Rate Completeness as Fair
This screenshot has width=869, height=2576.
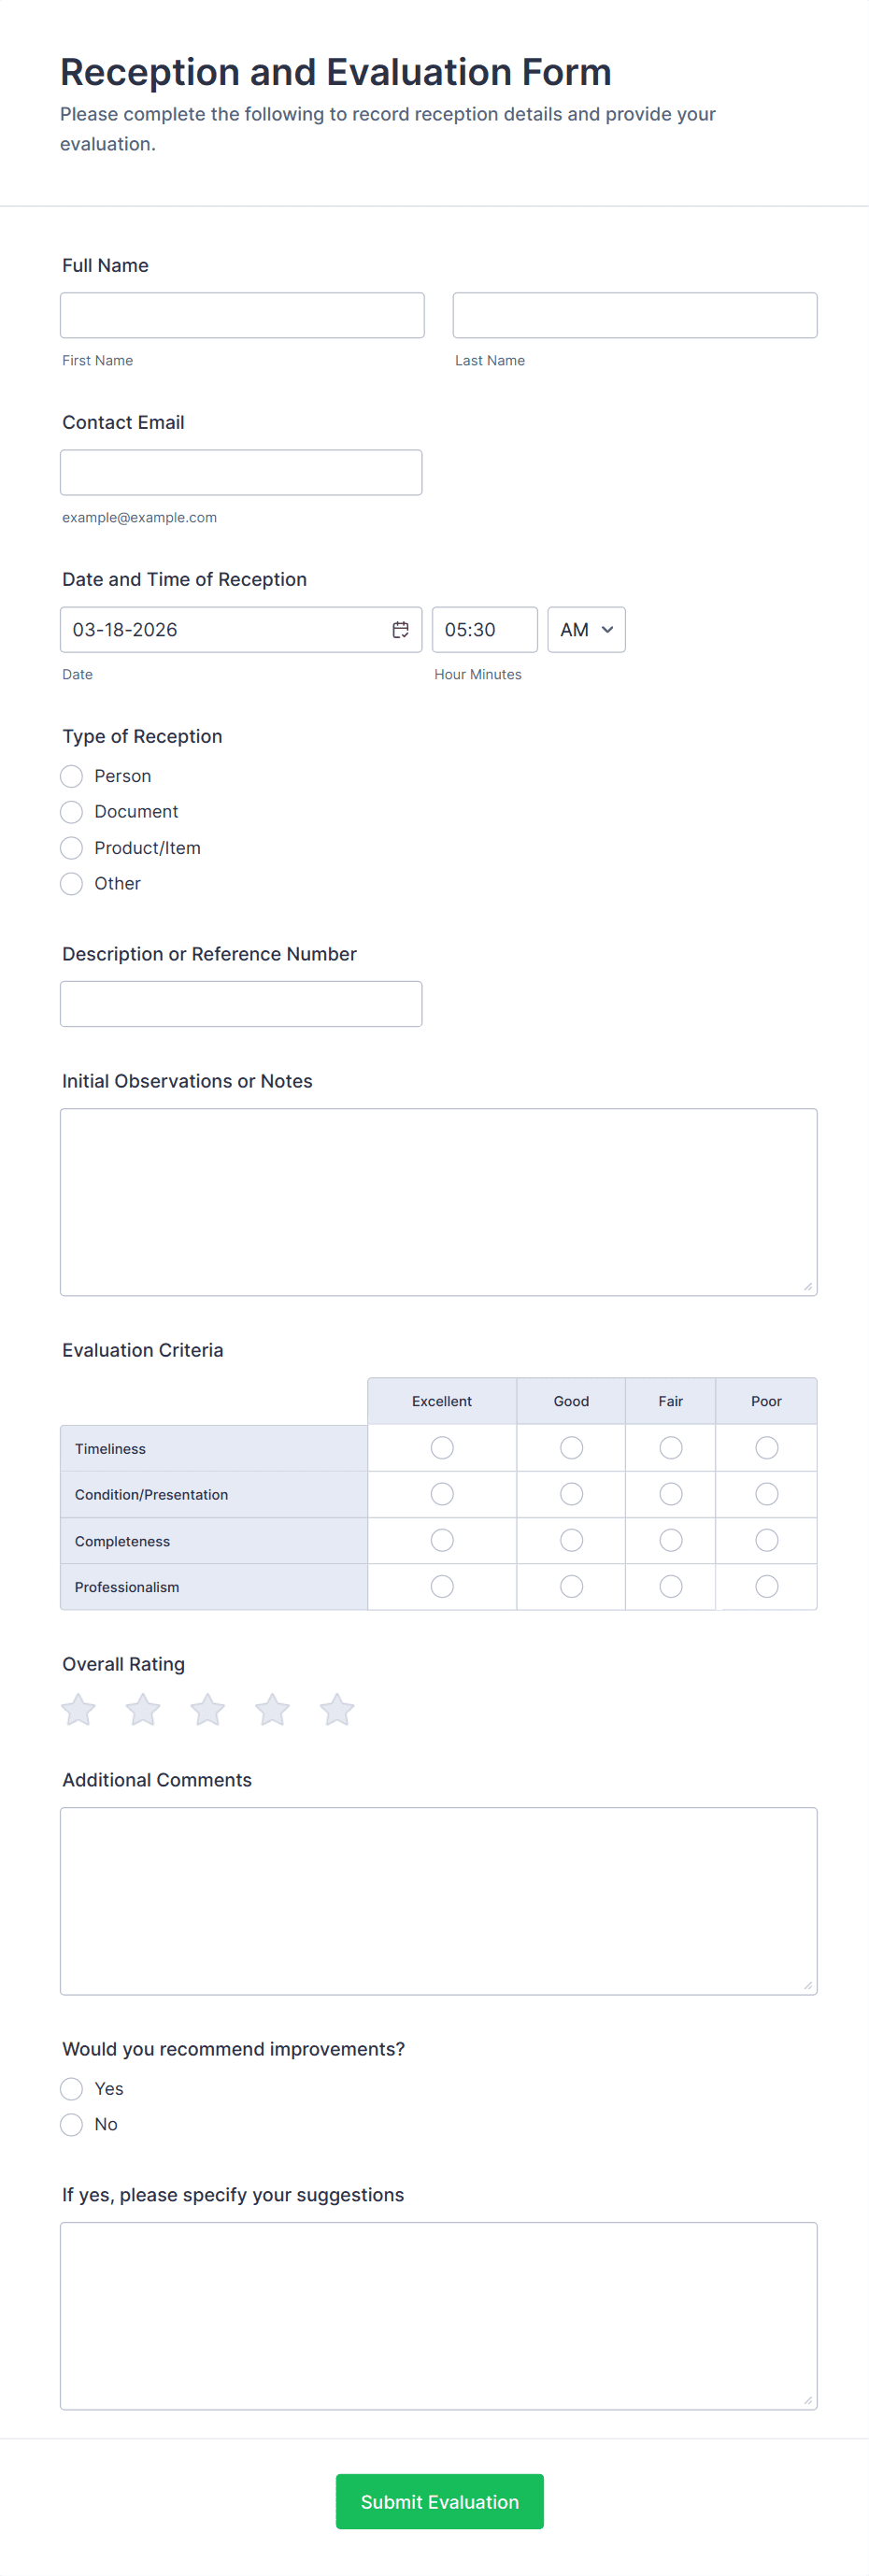click(671, 1541)
